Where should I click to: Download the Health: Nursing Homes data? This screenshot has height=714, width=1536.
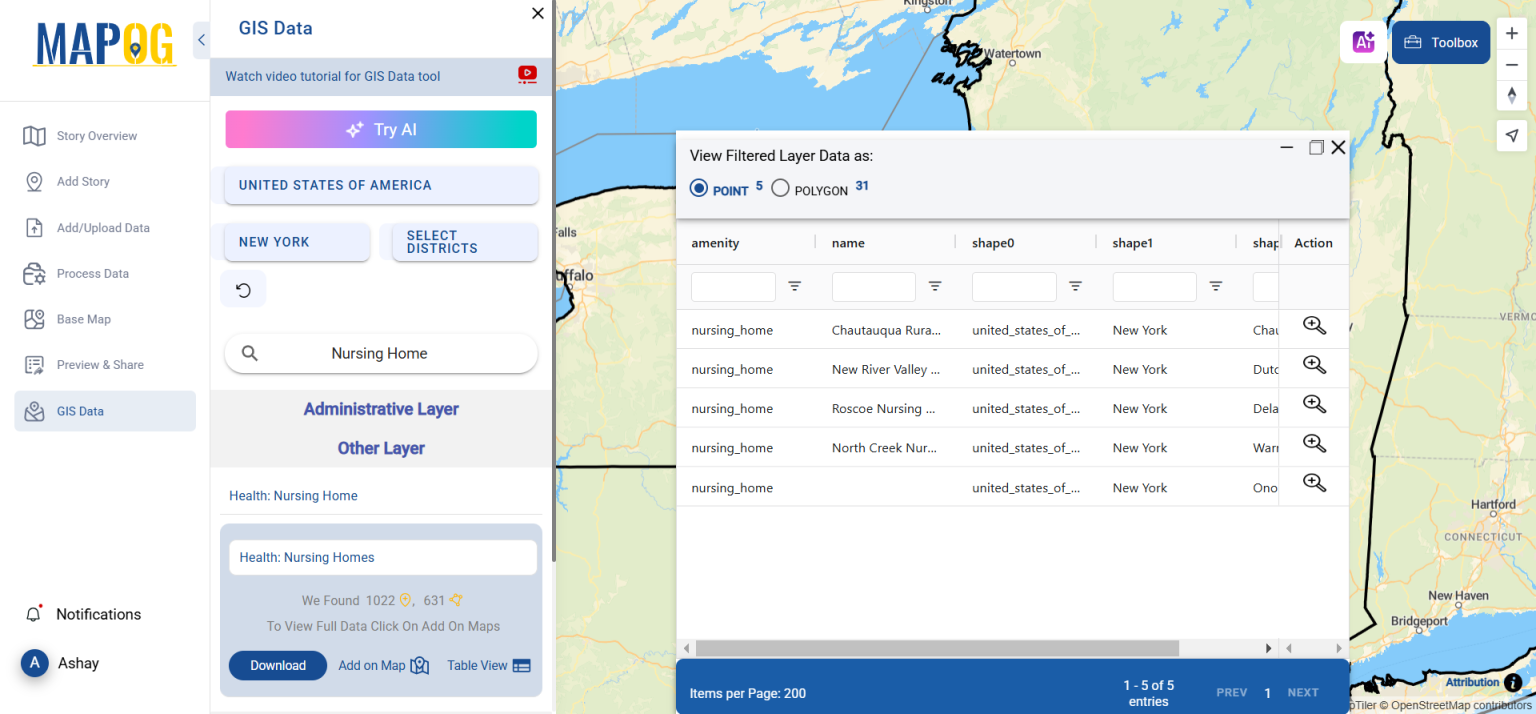tap(277, 665)
